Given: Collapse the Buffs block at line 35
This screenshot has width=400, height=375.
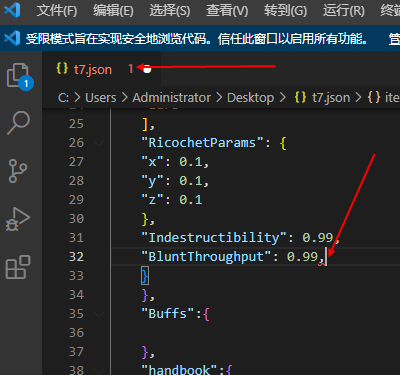Looking at the screenshot, I should point(99,314).
